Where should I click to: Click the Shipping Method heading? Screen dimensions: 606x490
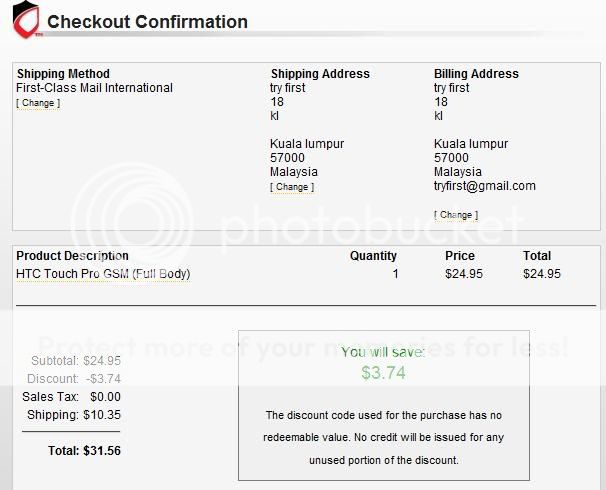pyautogui.click(x=63, y=74)
